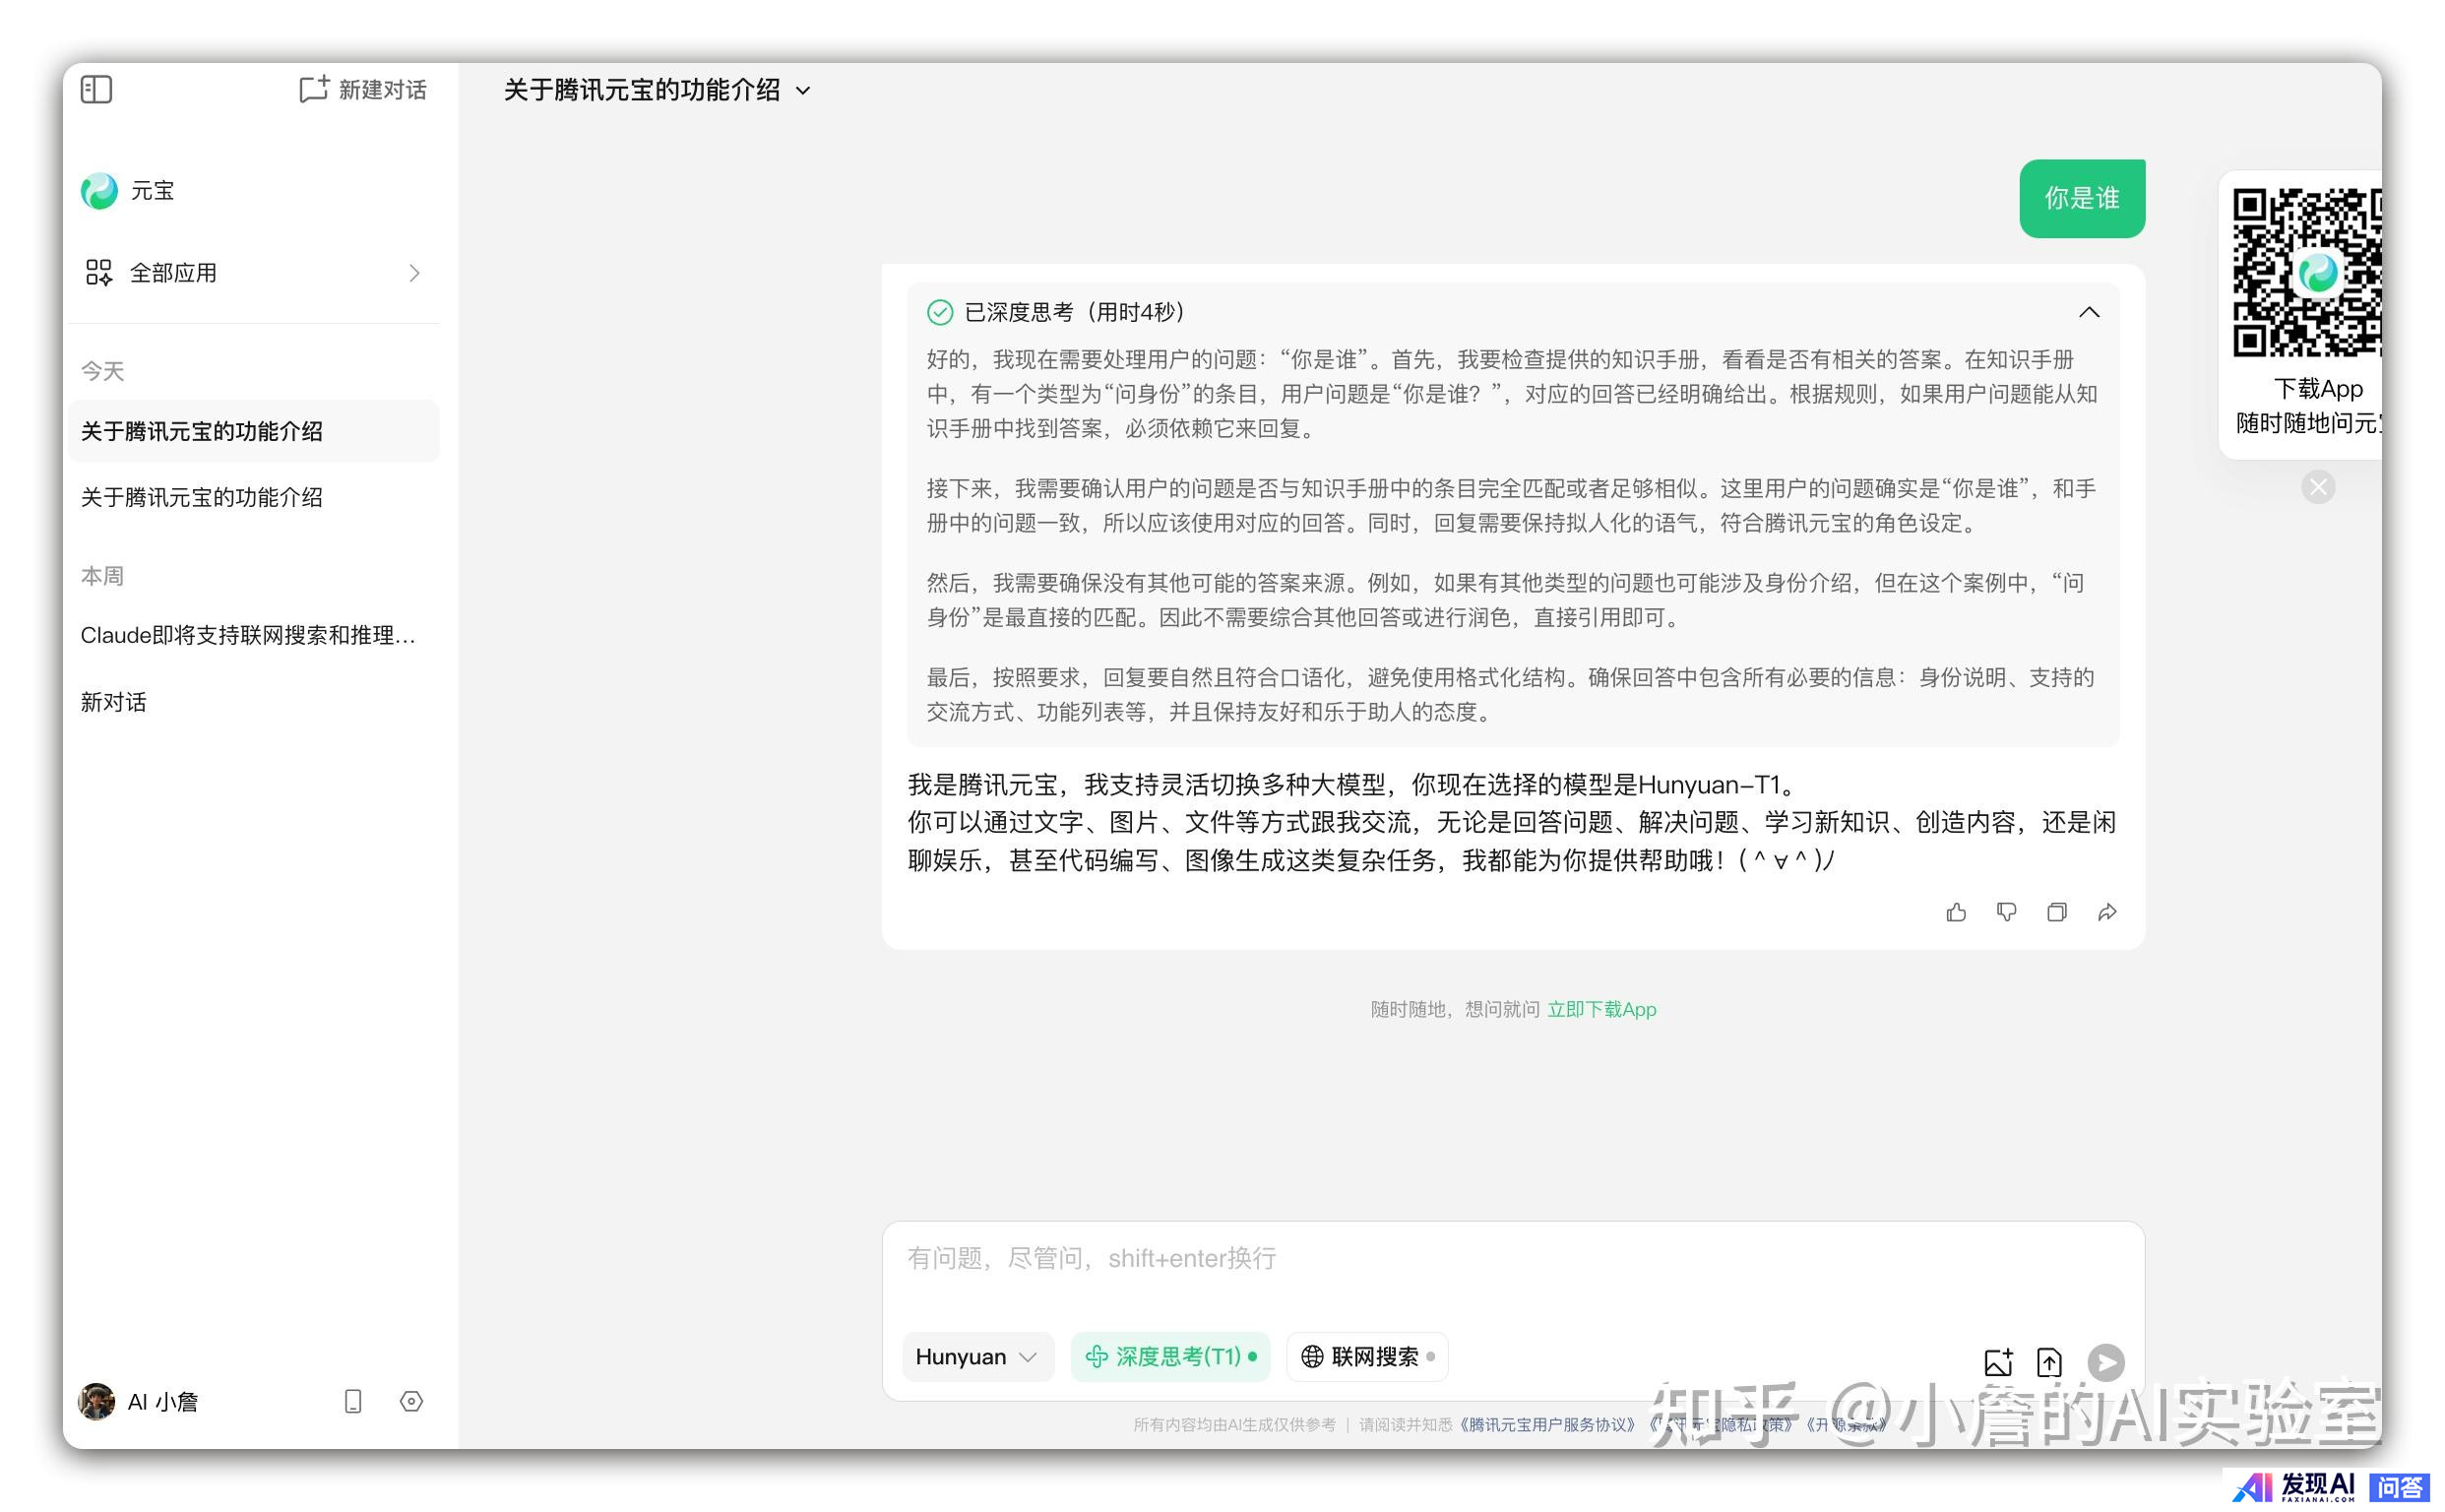Copy the response text

2056,912
